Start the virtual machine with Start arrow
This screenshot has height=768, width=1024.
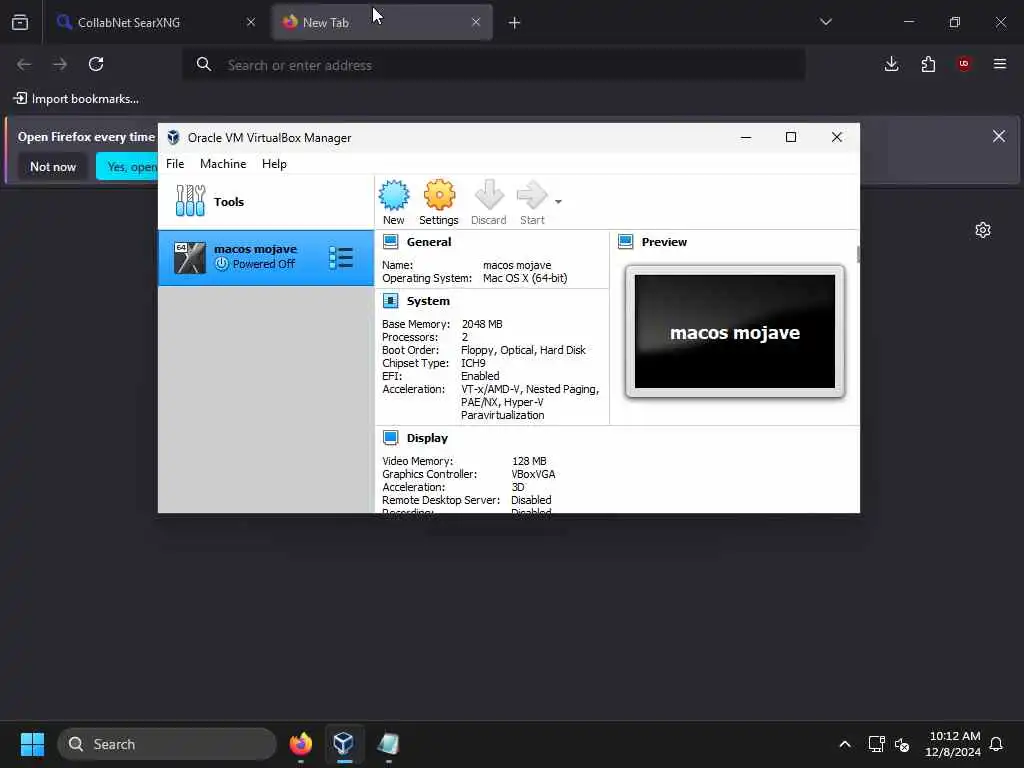[532, 202]
